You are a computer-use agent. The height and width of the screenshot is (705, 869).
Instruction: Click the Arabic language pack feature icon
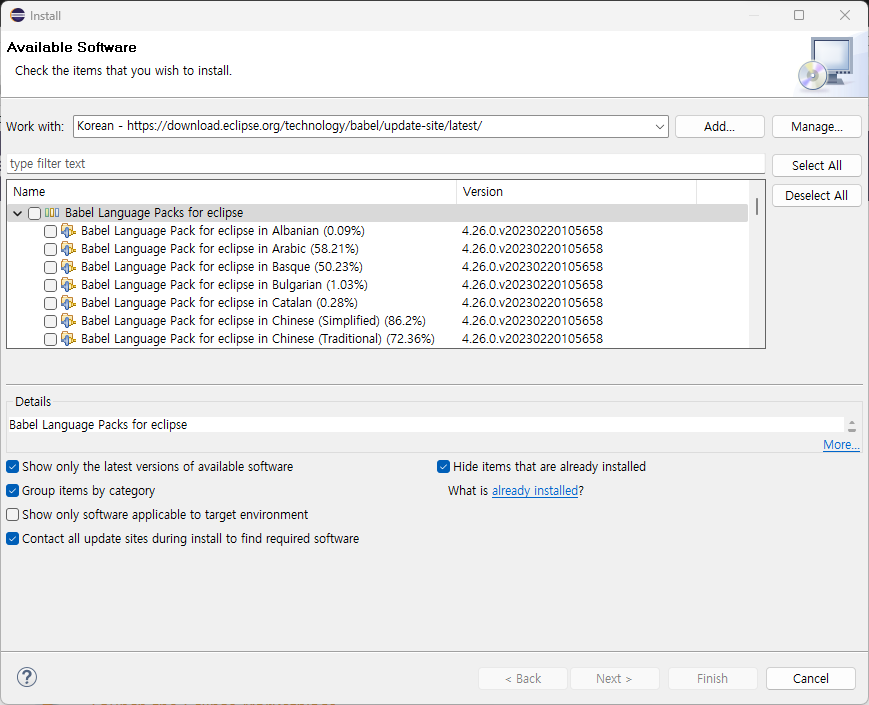pyautogui.click(x=68, y=249)
